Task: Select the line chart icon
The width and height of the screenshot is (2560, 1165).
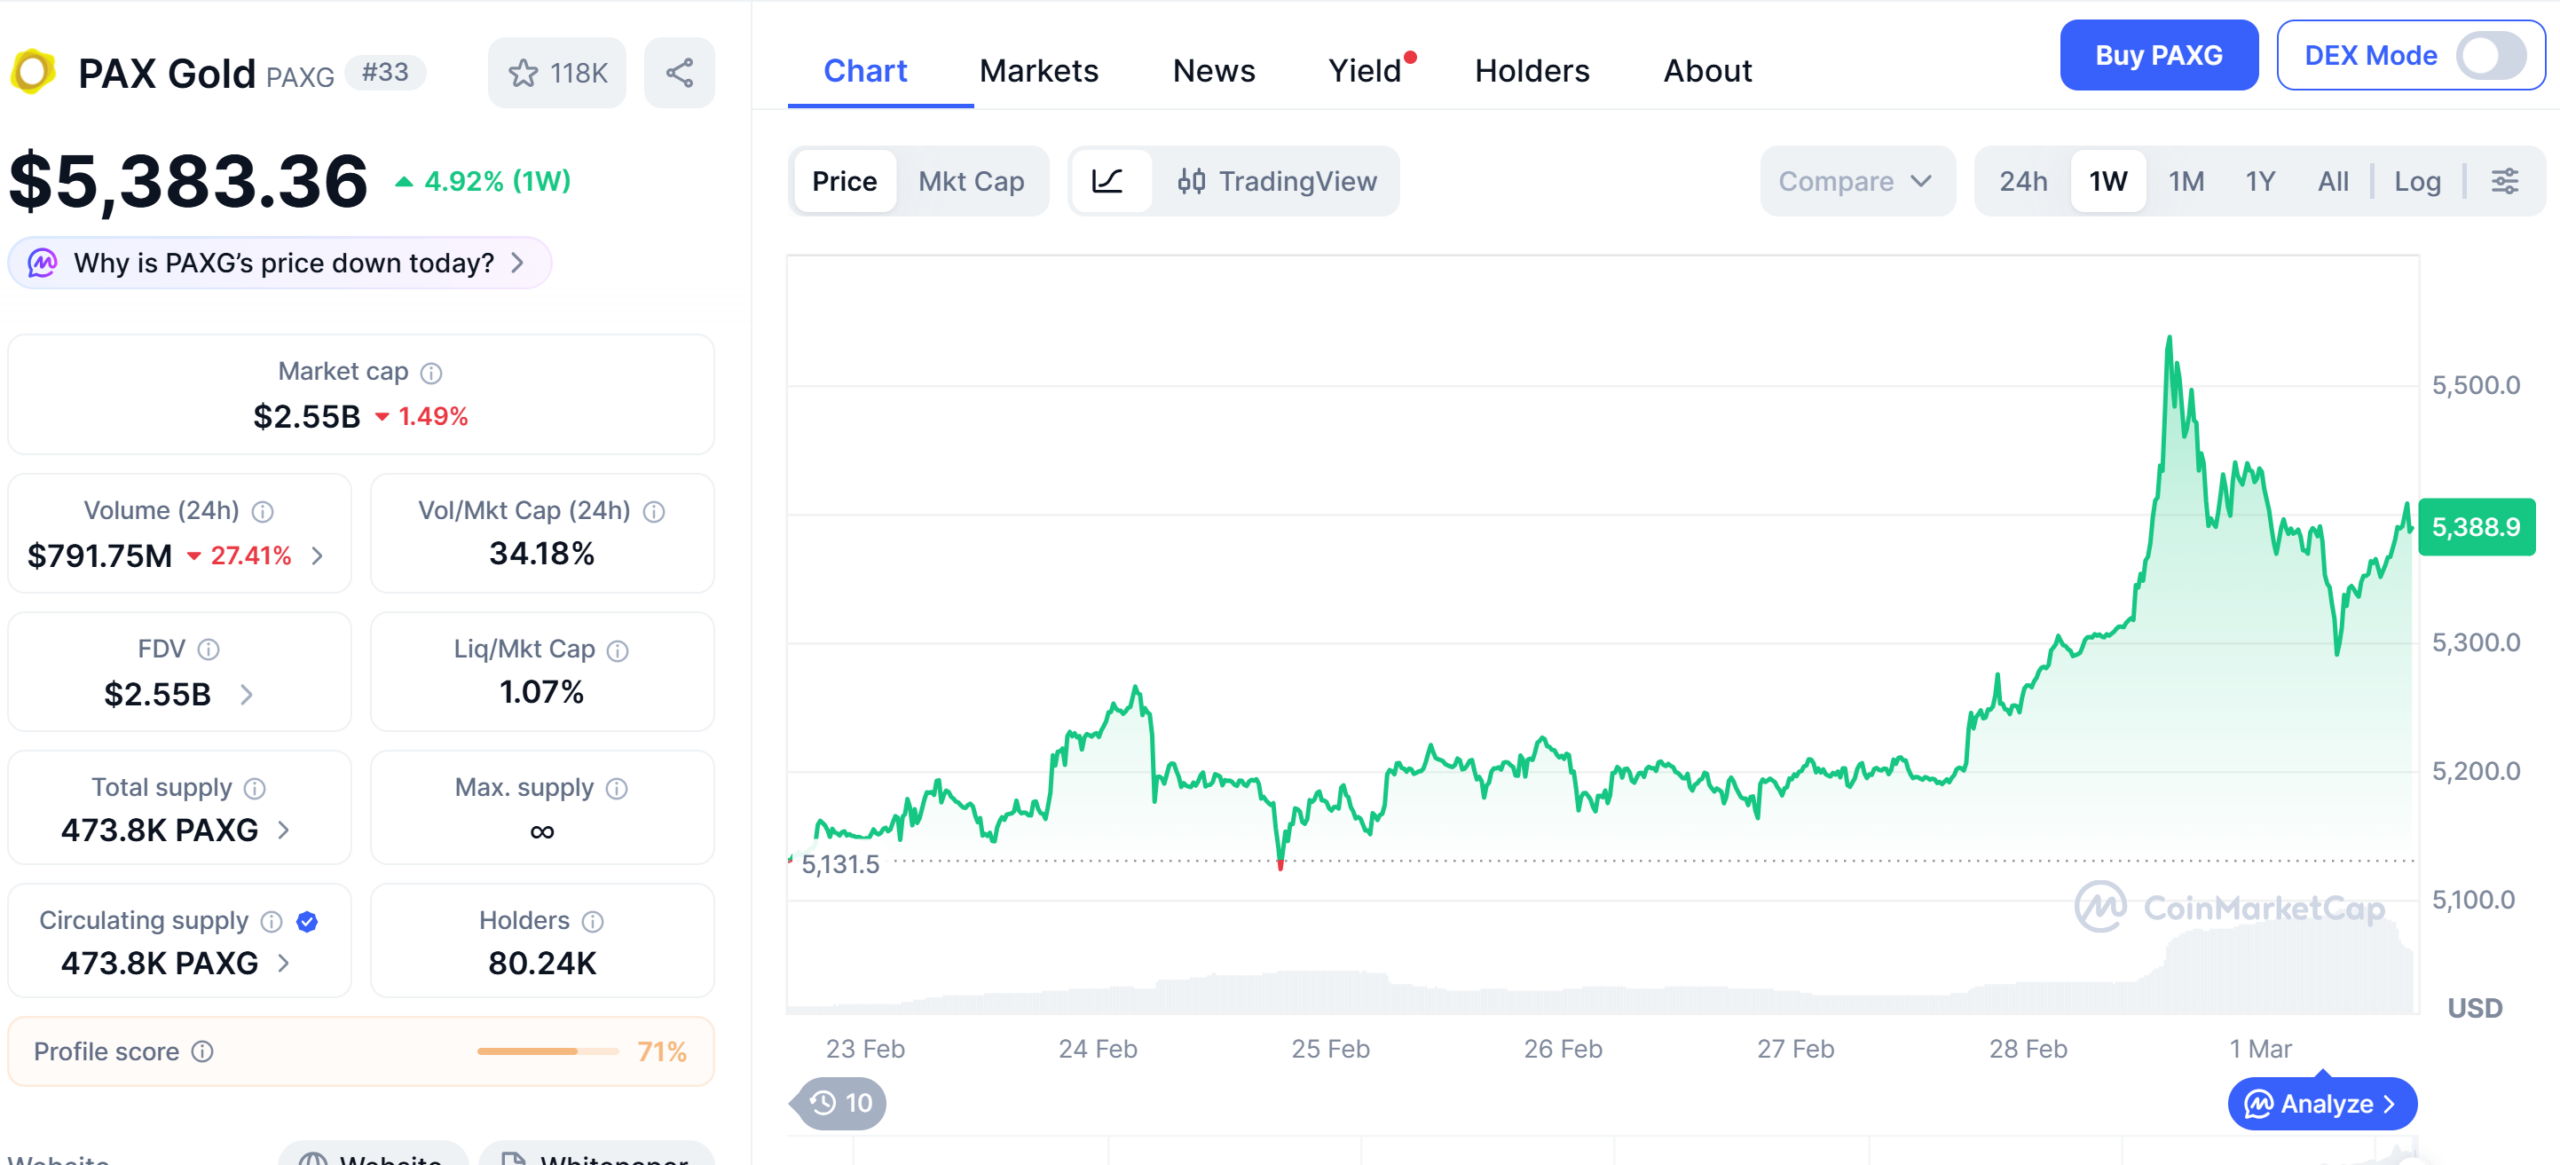Action: coord(1110,181)
